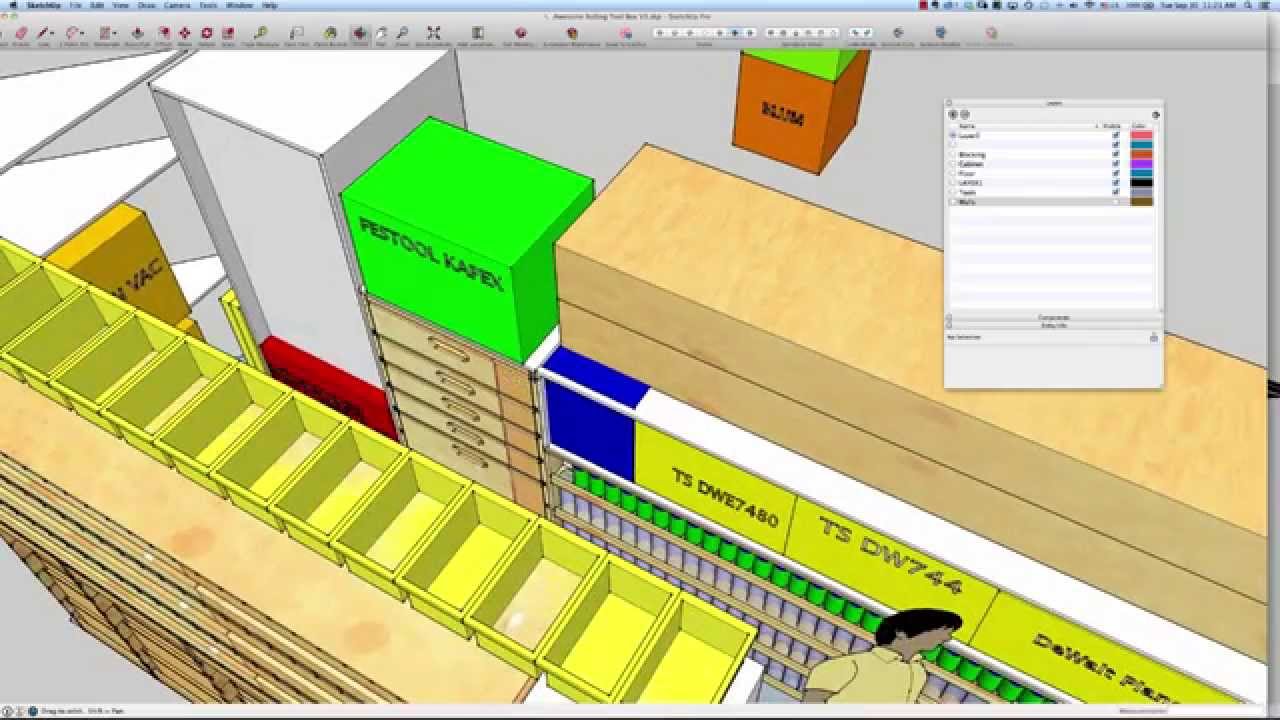Screen dimensions: 1280x720
Task: Open Get Models from the toolbar
Action: pyautogui.click(x=521, y=33)
